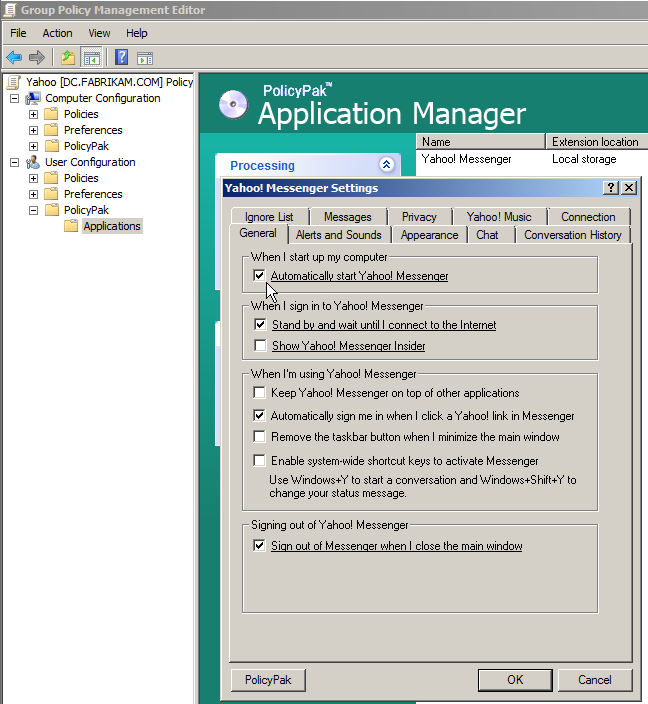Click the User Configuration user icon
This screenshot has width=648, height=704.
coord(33,162)
